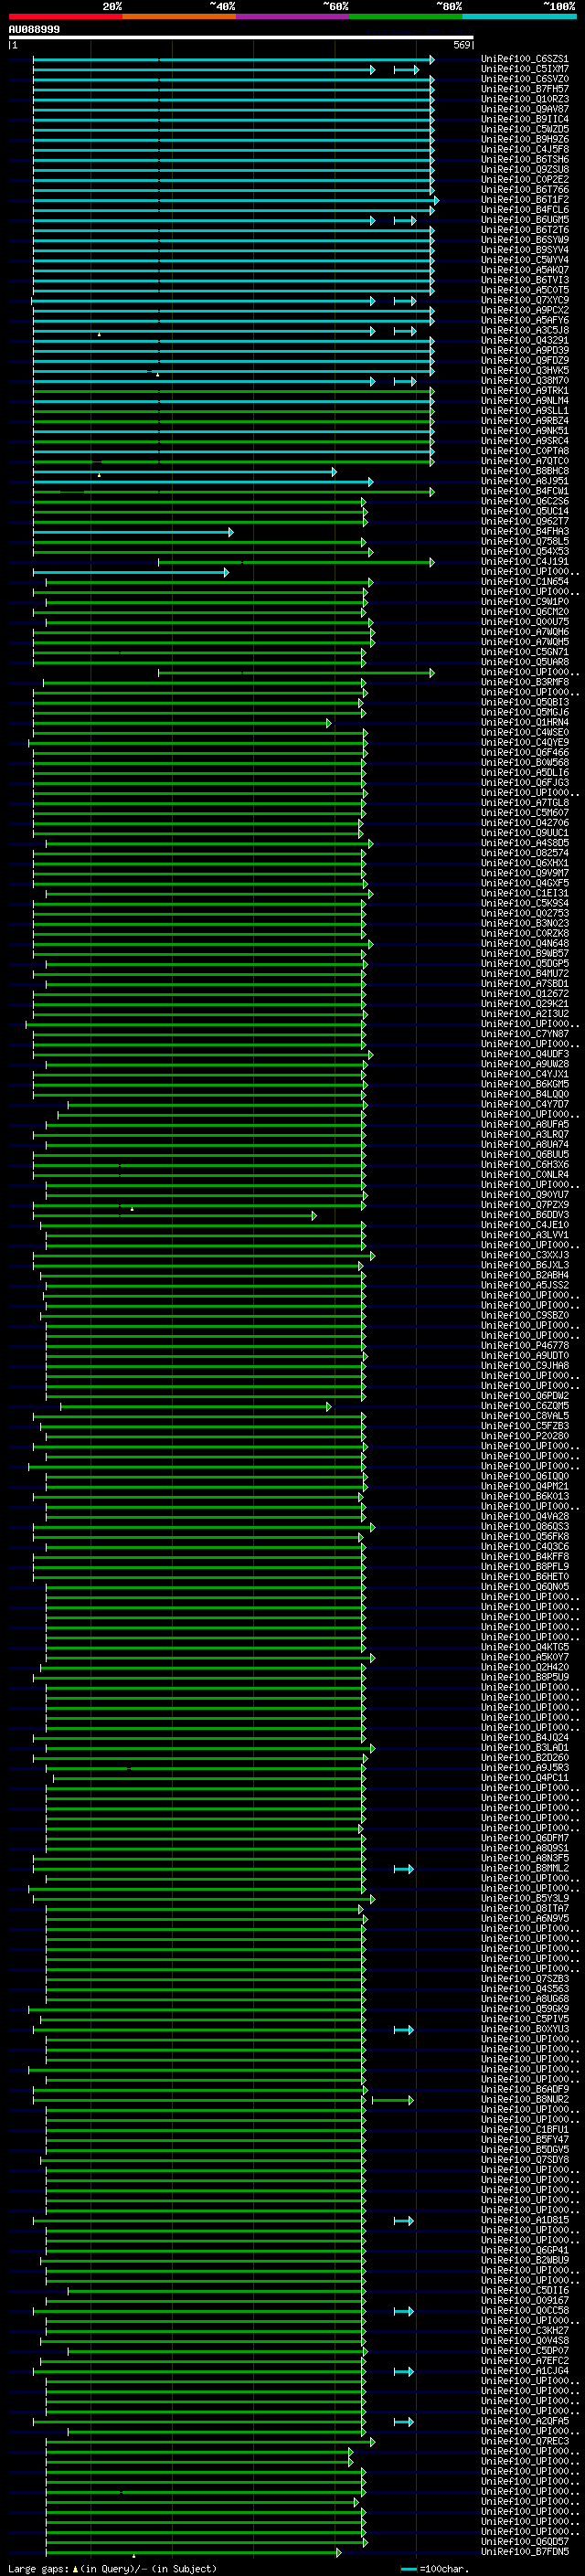Select the UniRef100_B9H9Z6 label
The width and height of the screenshot is (585, 2576).
tap(525, 139)
